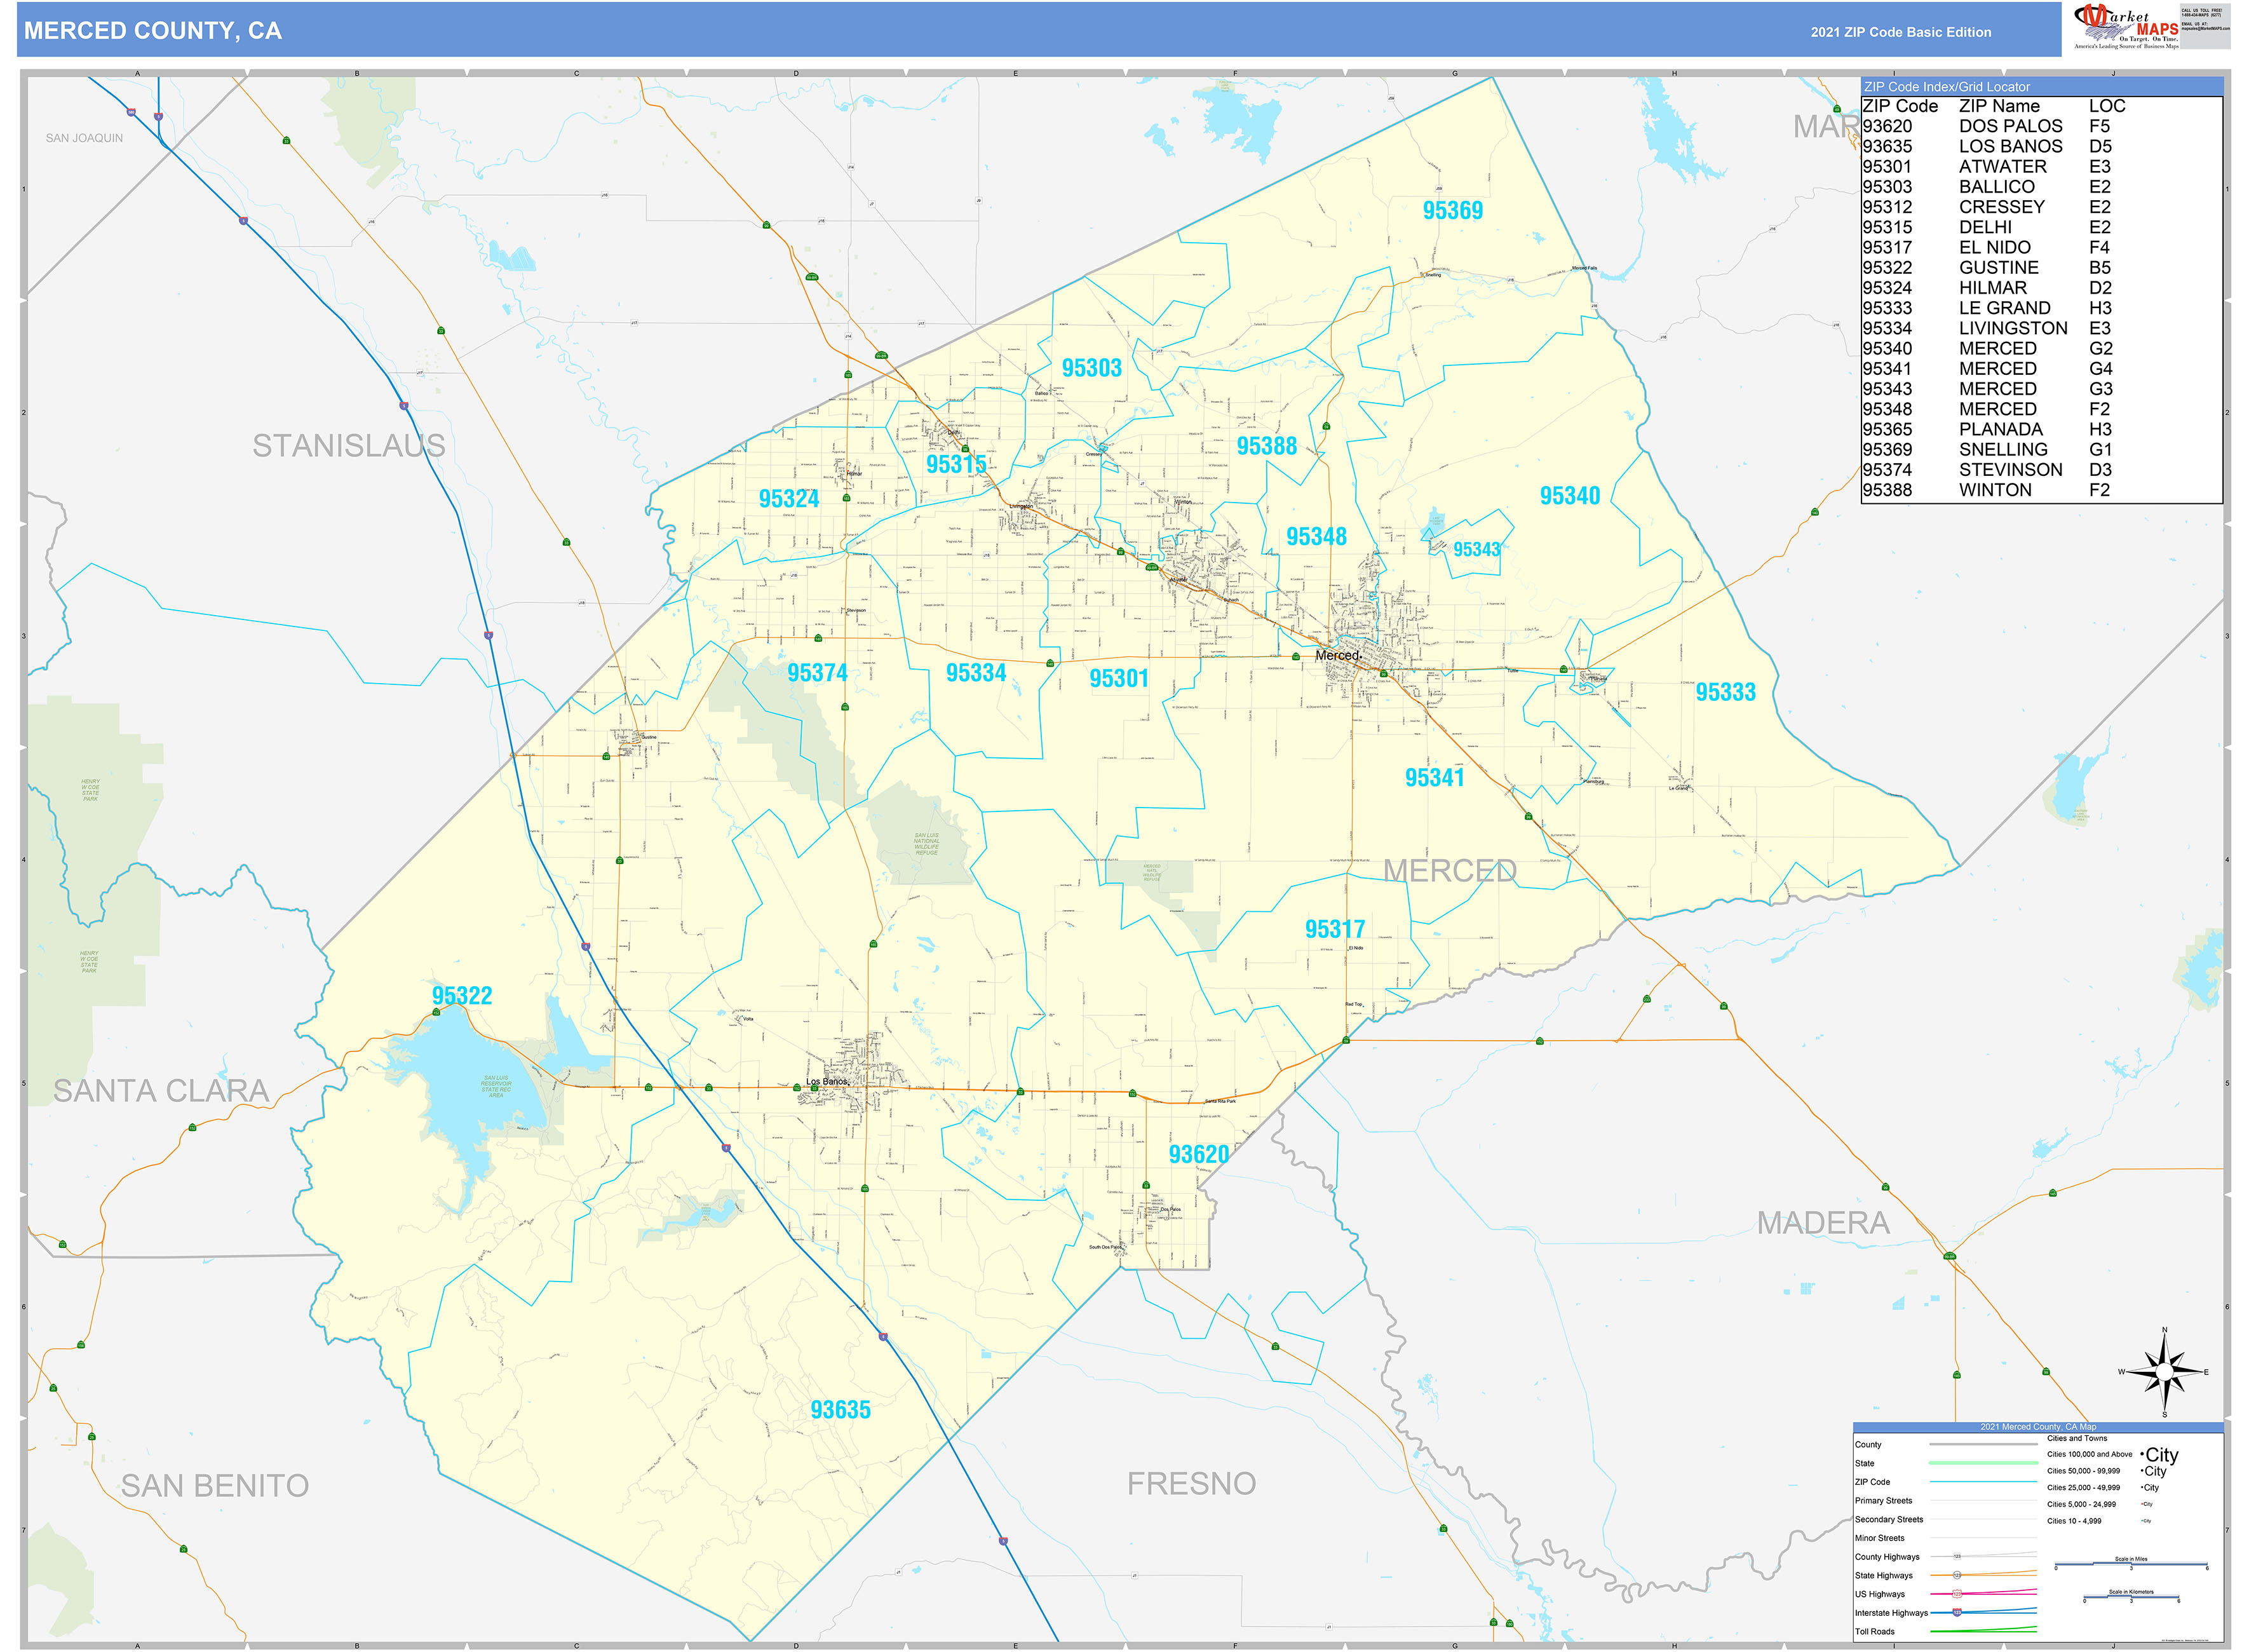
Task: Click the 95333 ZIP label on the map
Action: click(x=1725, y=692)
